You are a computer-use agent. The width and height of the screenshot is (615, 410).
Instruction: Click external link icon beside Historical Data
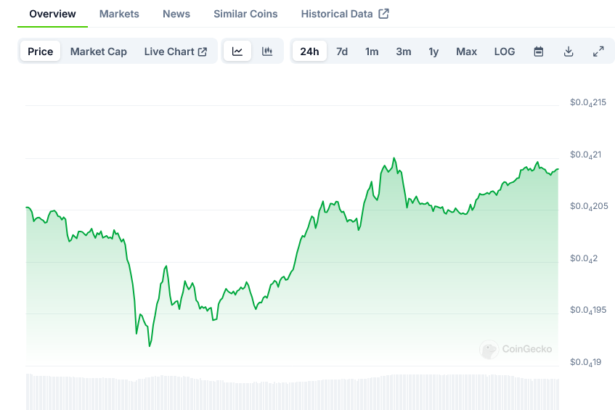383,14
